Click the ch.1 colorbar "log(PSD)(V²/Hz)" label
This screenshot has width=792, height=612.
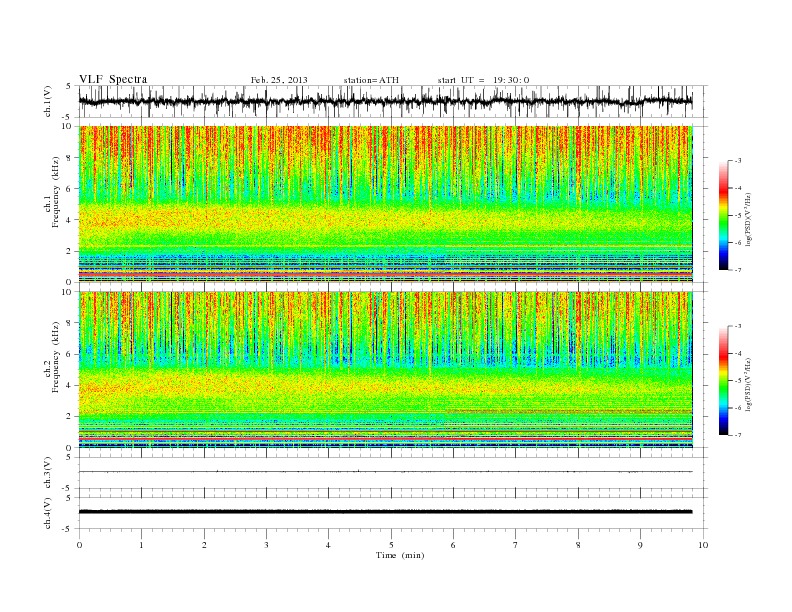pyautogui.click(x=748, y=219)
